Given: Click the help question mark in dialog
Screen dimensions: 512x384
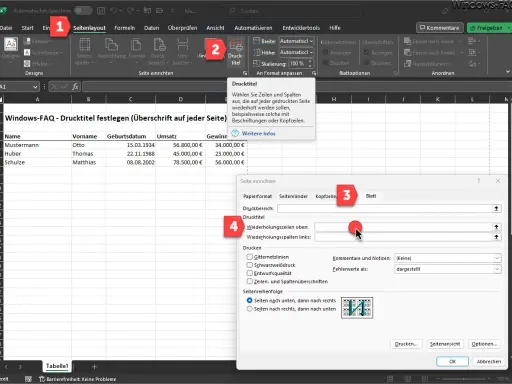Looking at the screenshot, I should pos(479,181).
